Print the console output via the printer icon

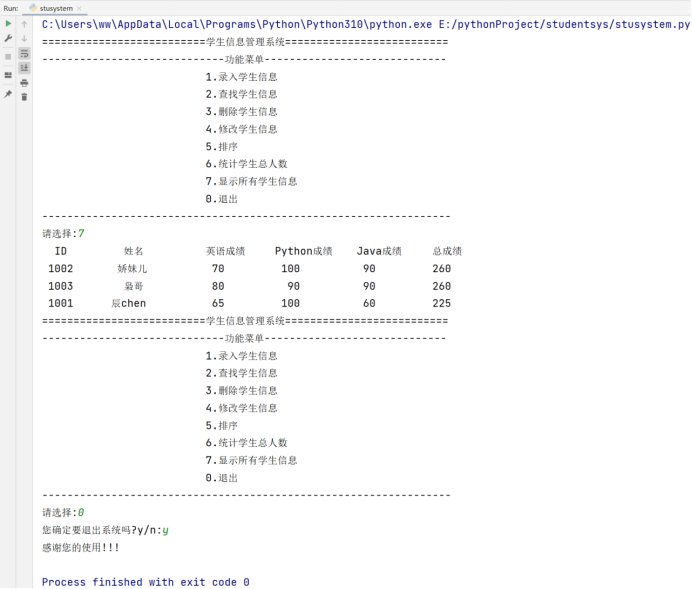24,83
